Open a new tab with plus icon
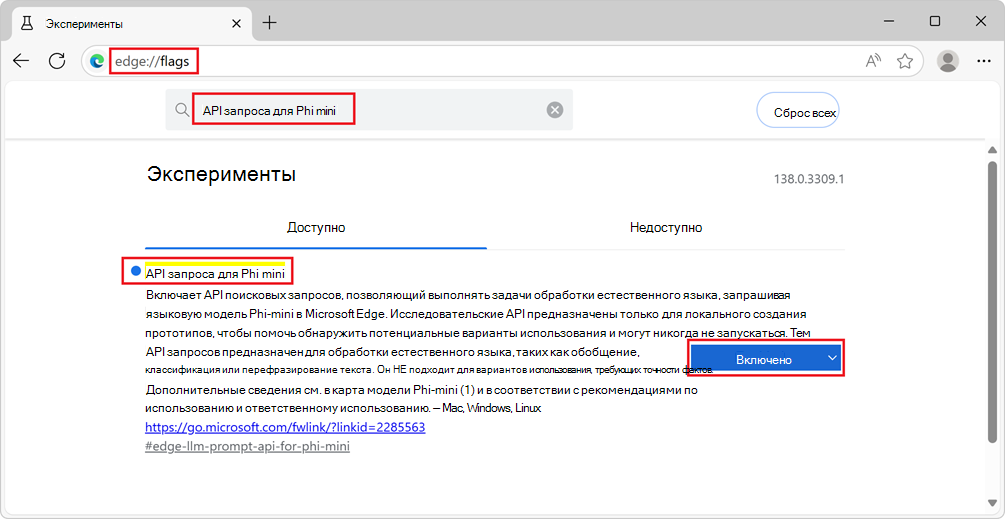The image size is (1005, 519). pos(270,22)
